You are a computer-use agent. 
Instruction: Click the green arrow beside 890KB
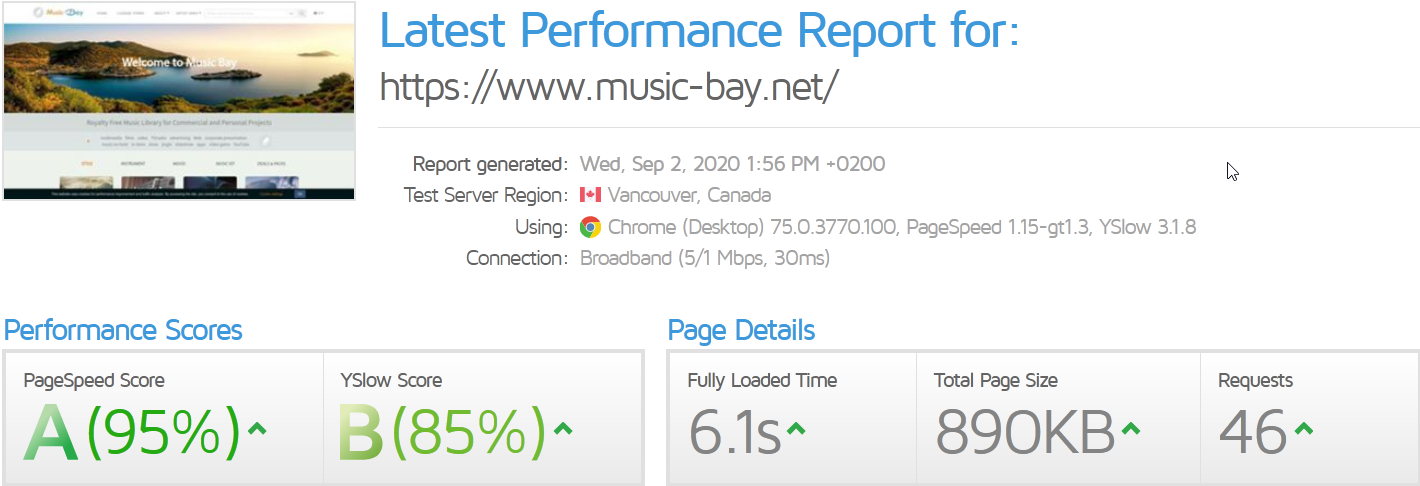coord(1131,429)
